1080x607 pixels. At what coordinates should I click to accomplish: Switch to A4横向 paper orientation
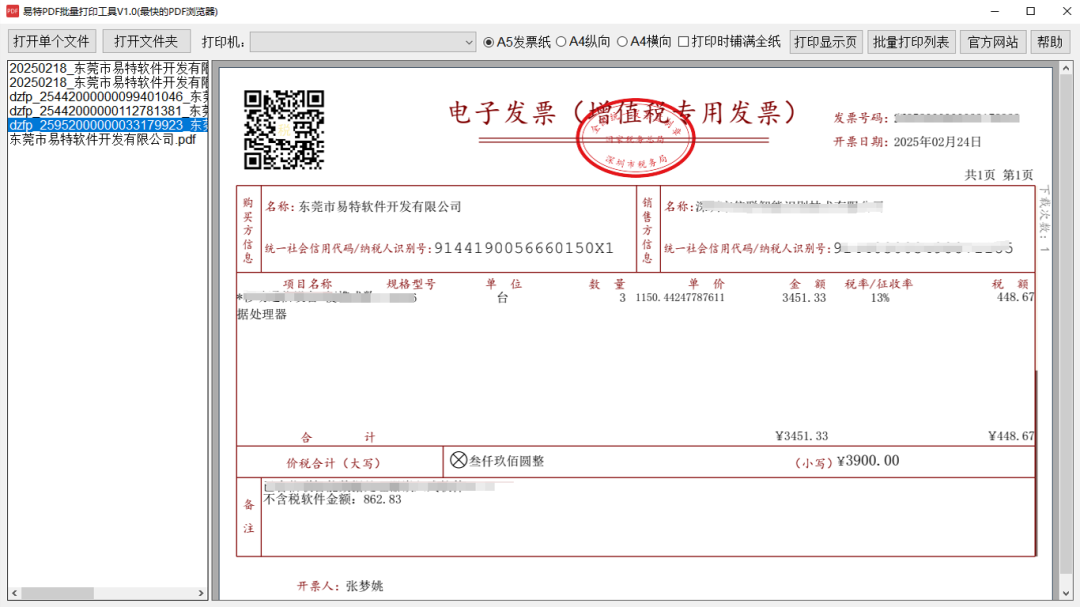tap(622, 42)
